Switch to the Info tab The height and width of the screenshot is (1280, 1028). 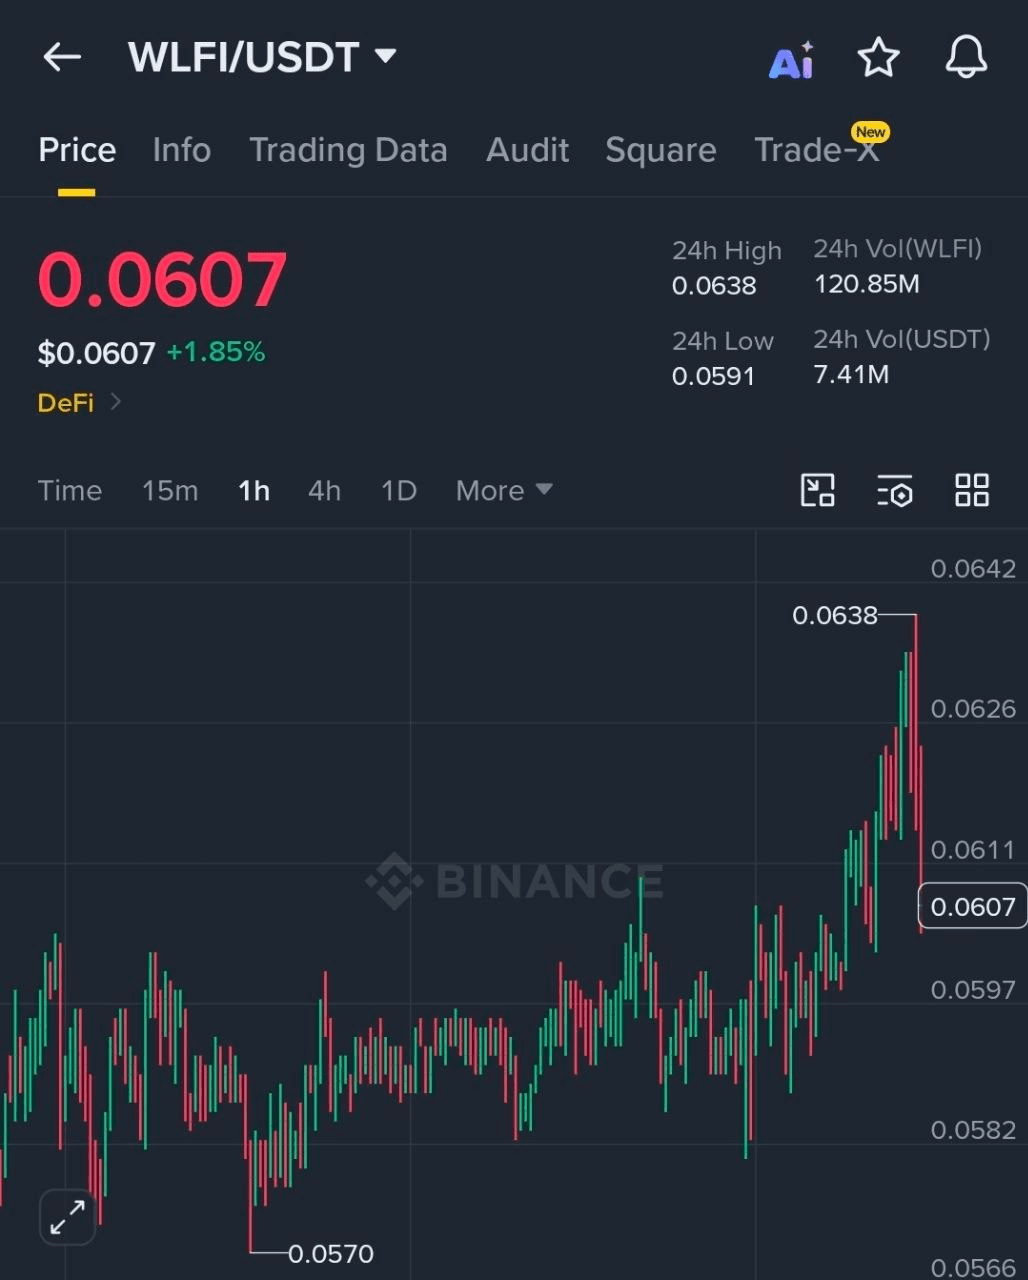click(182, 150)
